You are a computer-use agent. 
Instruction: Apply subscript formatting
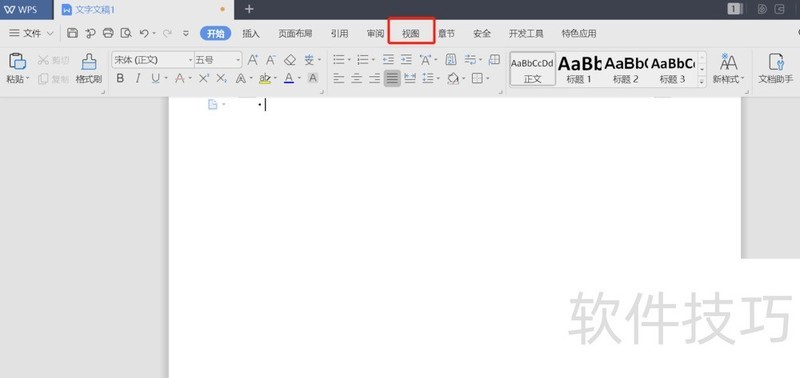pos(221,79)
